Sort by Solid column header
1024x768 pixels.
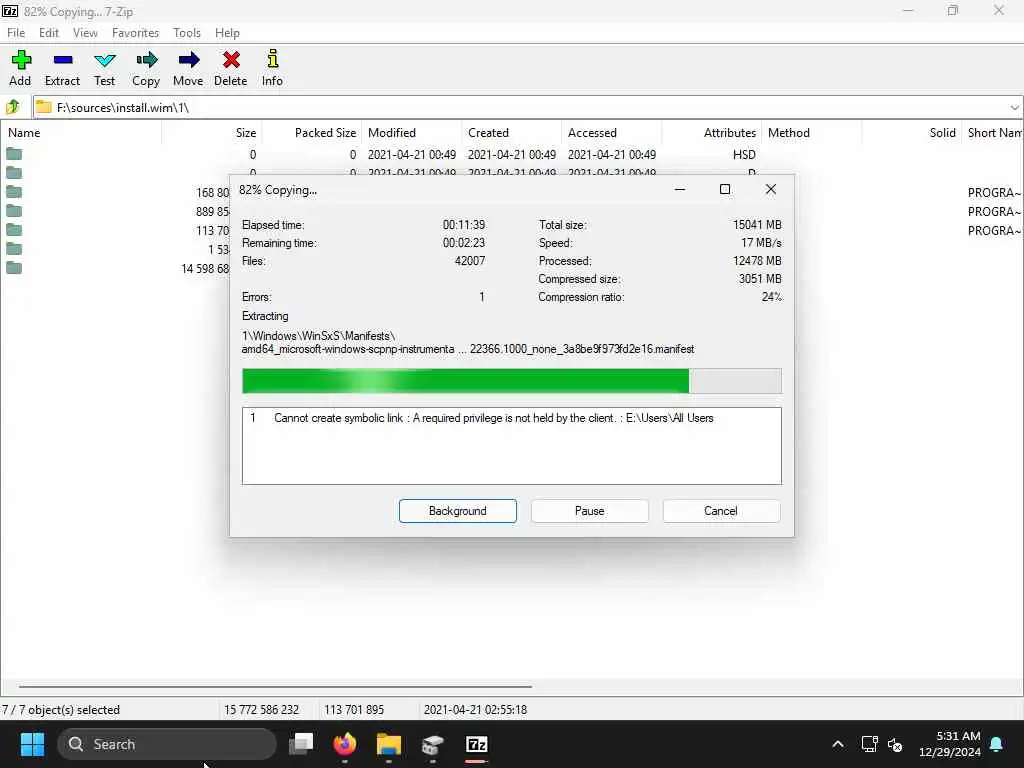pyautogui.click(x=912, y=133)
